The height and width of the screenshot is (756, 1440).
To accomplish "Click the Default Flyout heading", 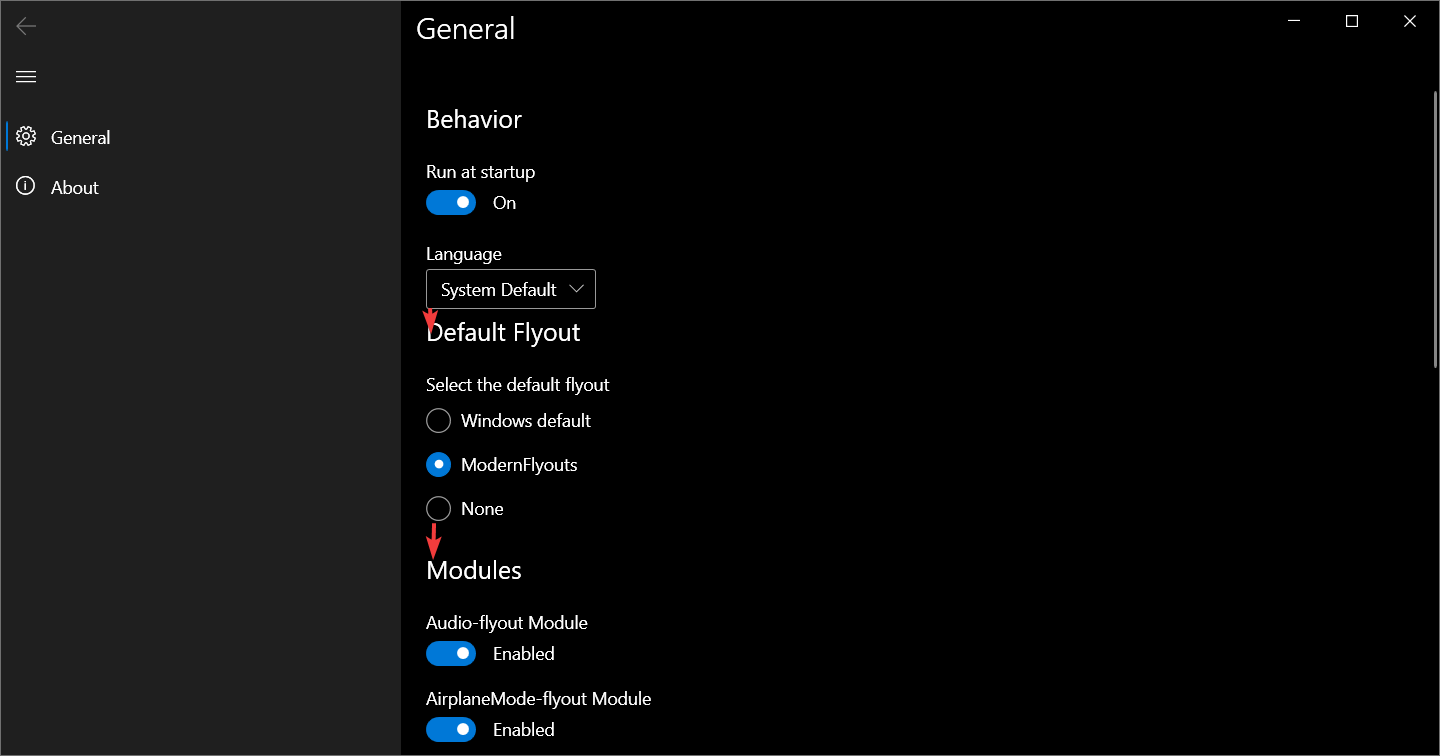I will point(503,332).
